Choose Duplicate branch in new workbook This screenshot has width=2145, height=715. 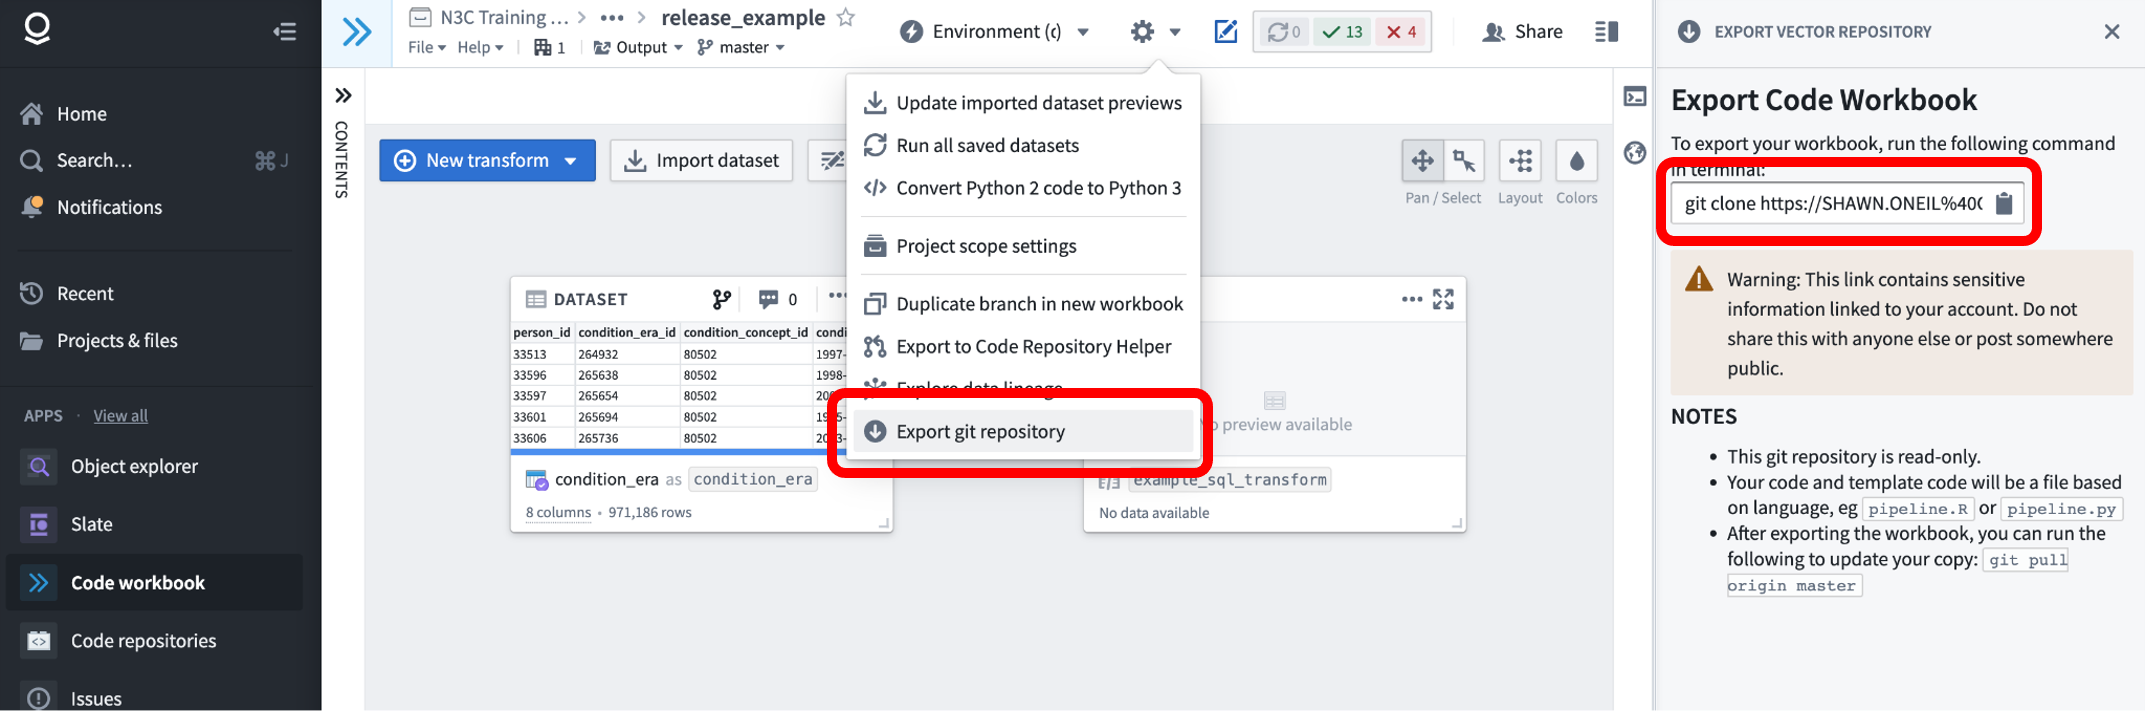[x=1023, y=304]
